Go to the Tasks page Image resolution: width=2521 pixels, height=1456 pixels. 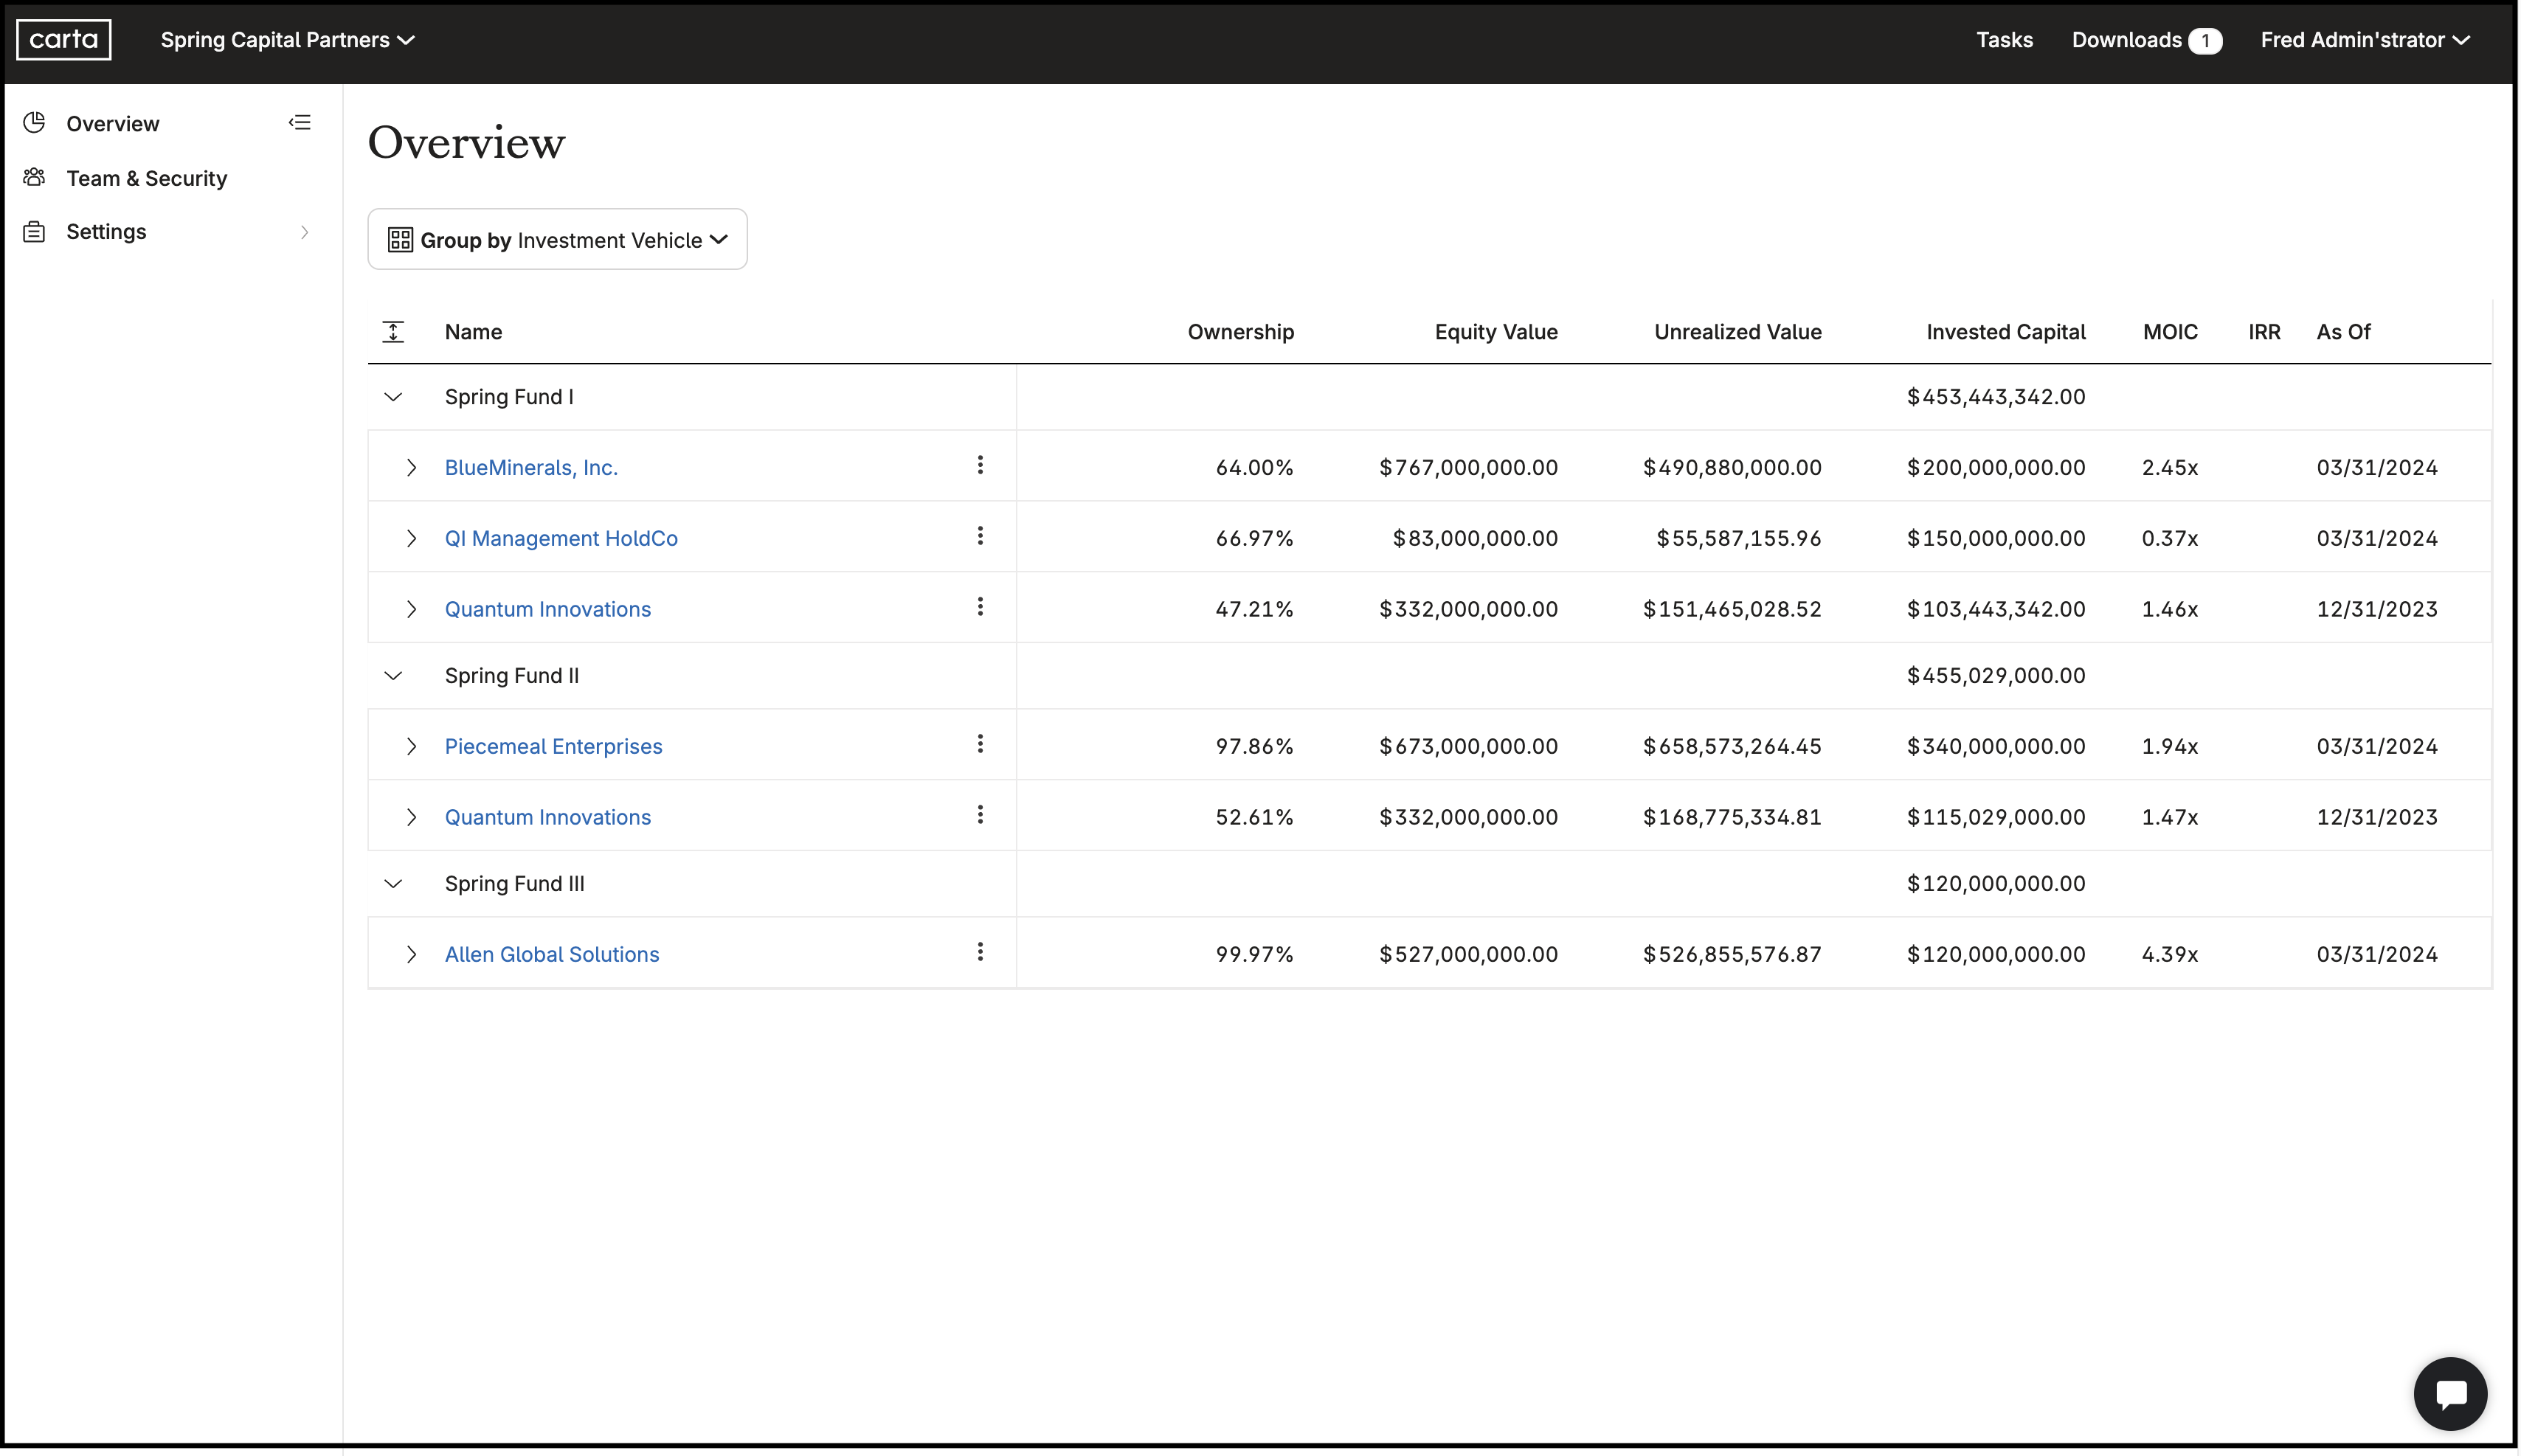click(2004, 40)
